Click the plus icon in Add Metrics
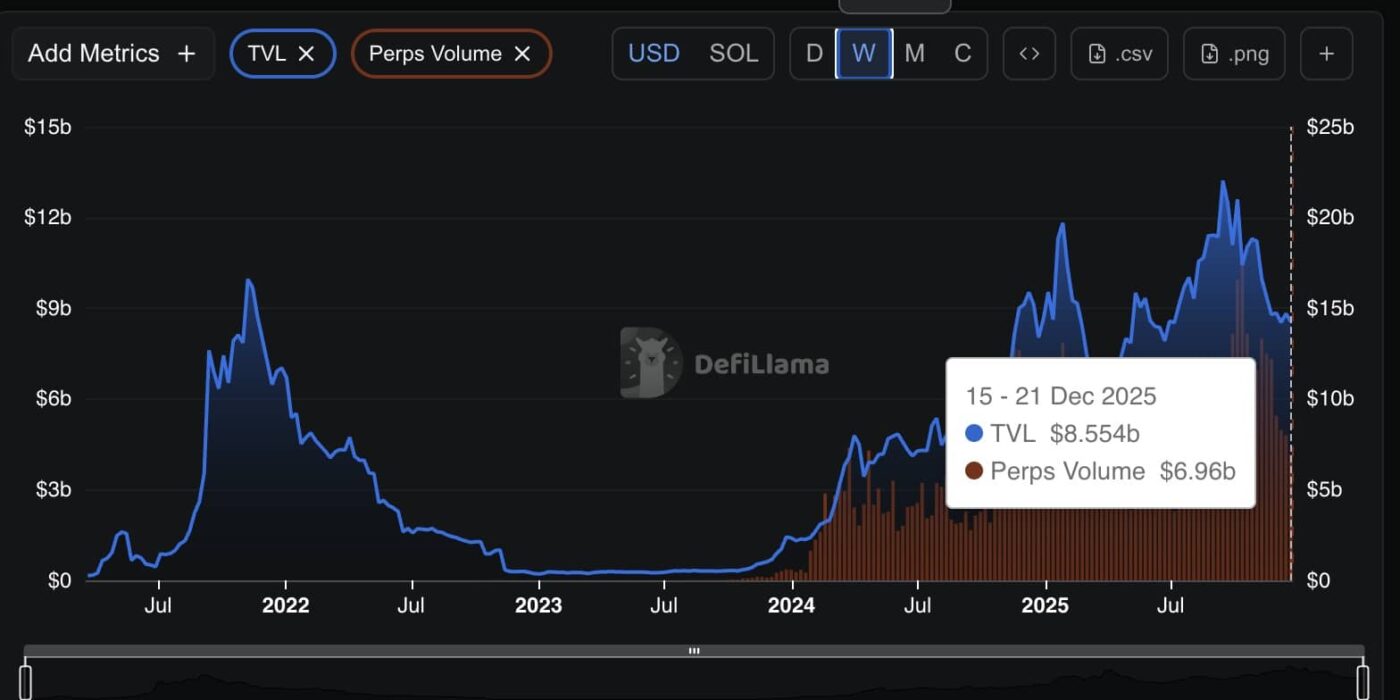This screenshot has height=700, width=1400. pyautogui.click(x=186, y=54)
